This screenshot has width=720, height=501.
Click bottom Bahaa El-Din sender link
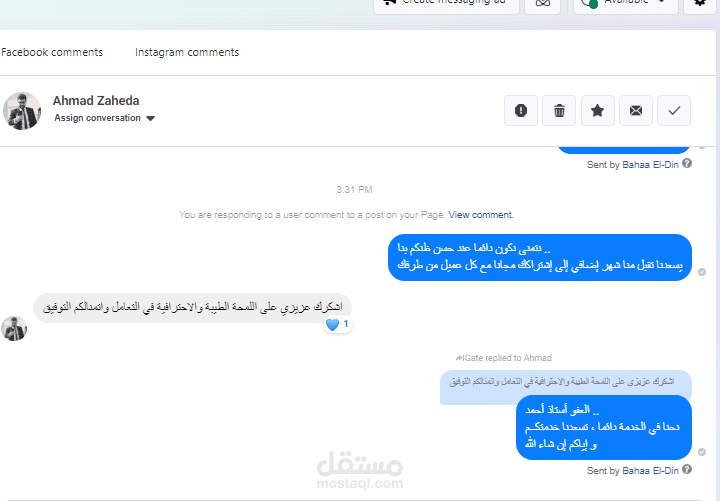[x=650, y=471]
